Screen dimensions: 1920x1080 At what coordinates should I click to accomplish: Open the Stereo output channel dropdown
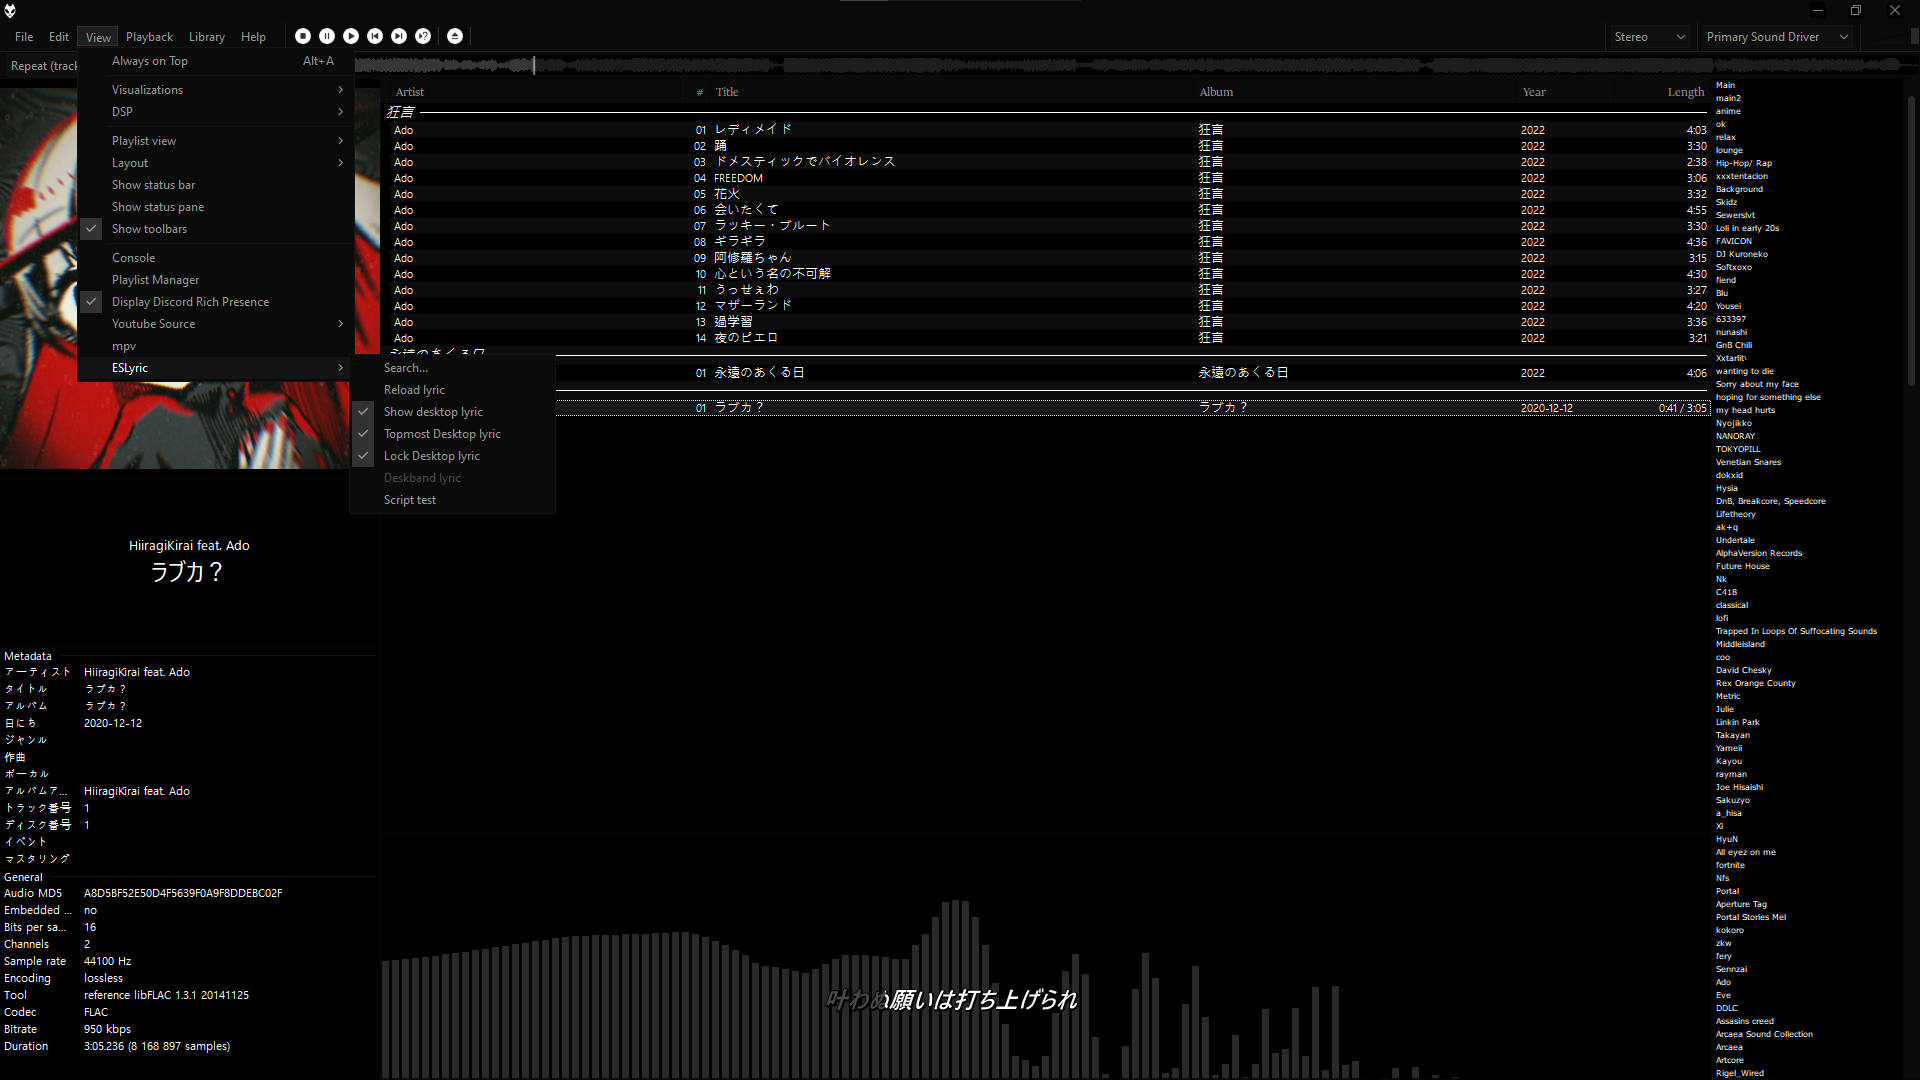(1648, 36)
